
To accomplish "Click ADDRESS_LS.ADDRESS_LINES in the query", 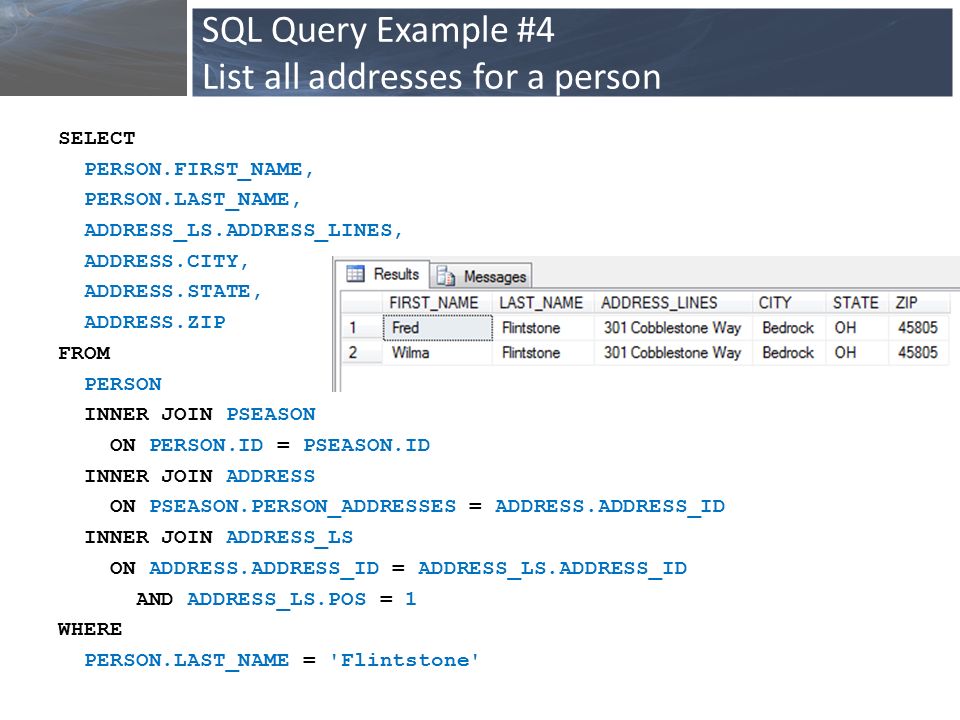I will pyautogui.click(x=238, y=231).
